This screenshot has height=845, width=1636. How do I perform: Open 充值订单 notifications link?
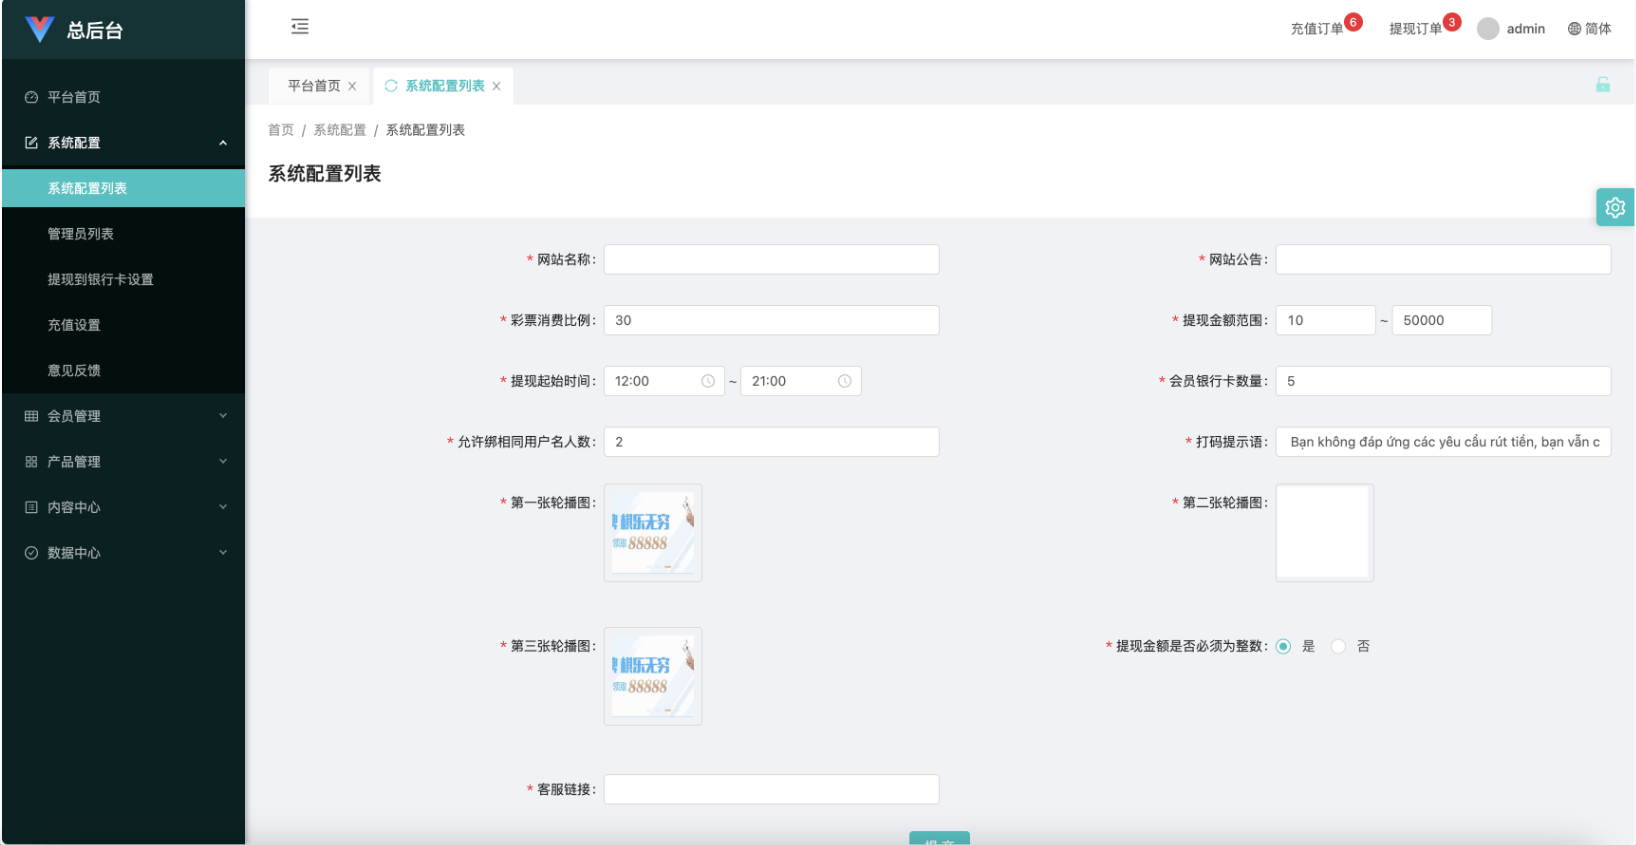click(1316, 29)
